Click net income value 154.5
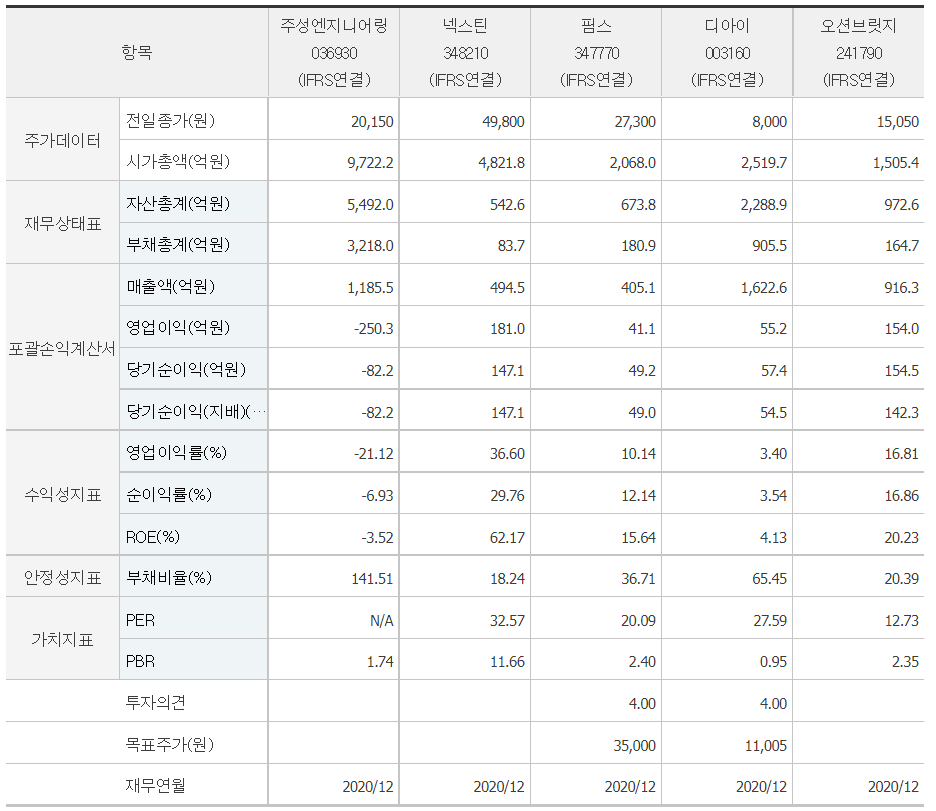This screenshot has width=936, height=811. (901, 371)
